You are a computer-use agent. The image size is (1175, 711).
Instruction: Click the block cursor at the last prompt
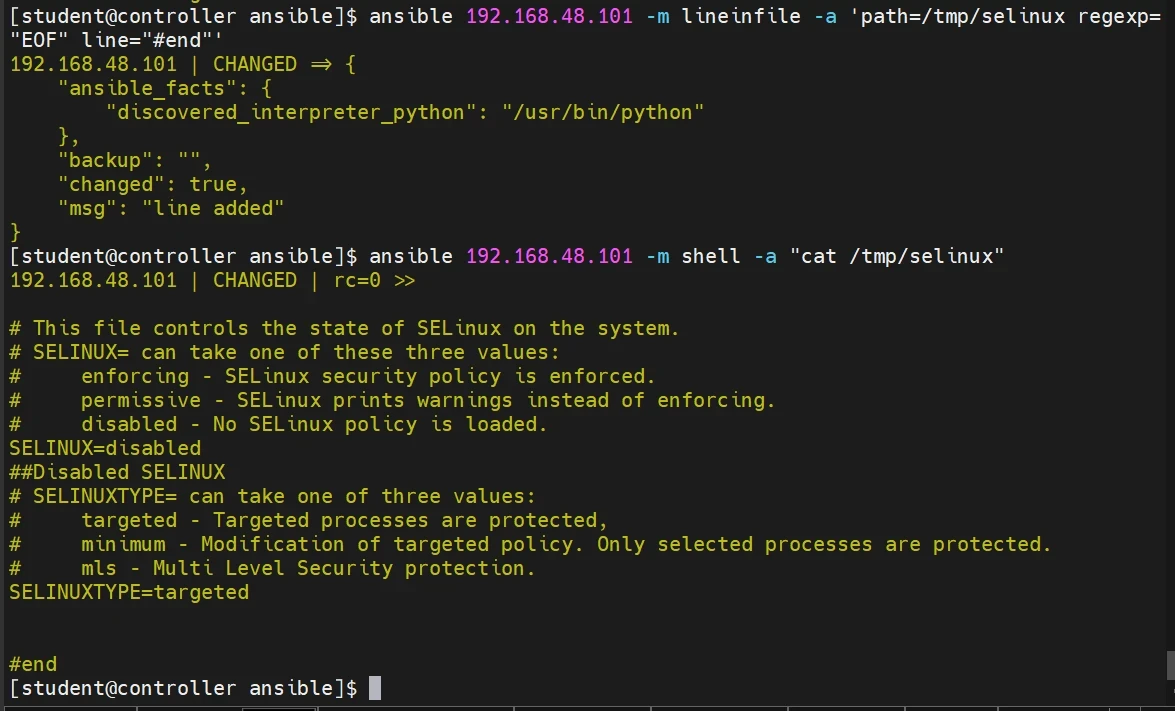375,688
